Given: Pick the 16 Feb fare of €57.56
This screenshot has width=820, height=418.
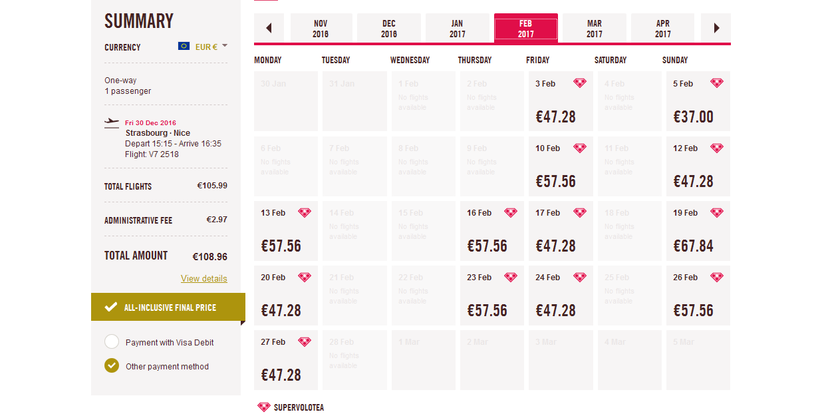Looking at the screenshot, I should [490, 232].
